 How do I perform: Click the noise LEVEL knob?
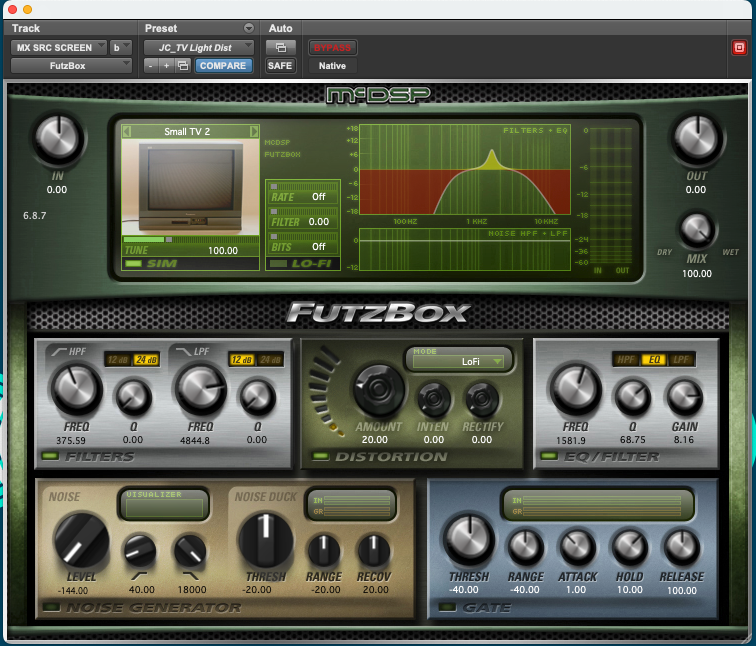point(81,540)
